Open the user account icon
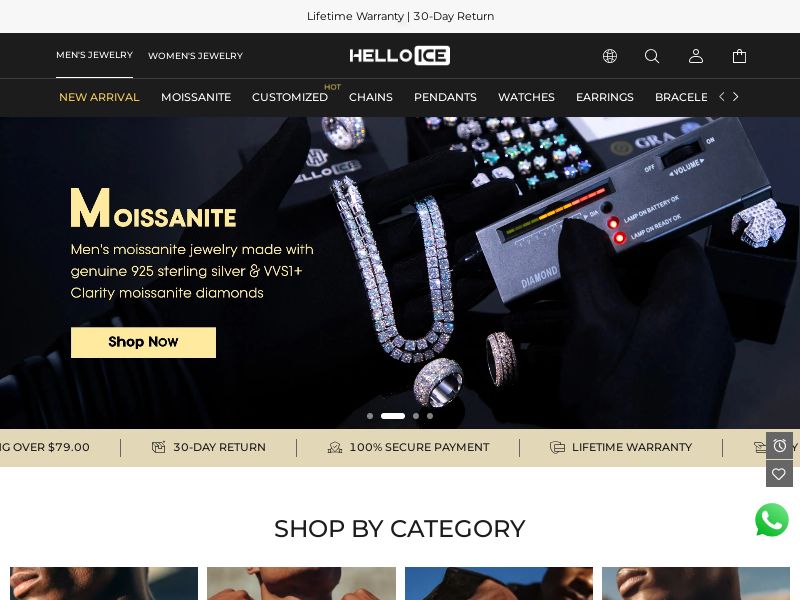The width and height of the screenshot is (800, 600). (x=696, y=56)
